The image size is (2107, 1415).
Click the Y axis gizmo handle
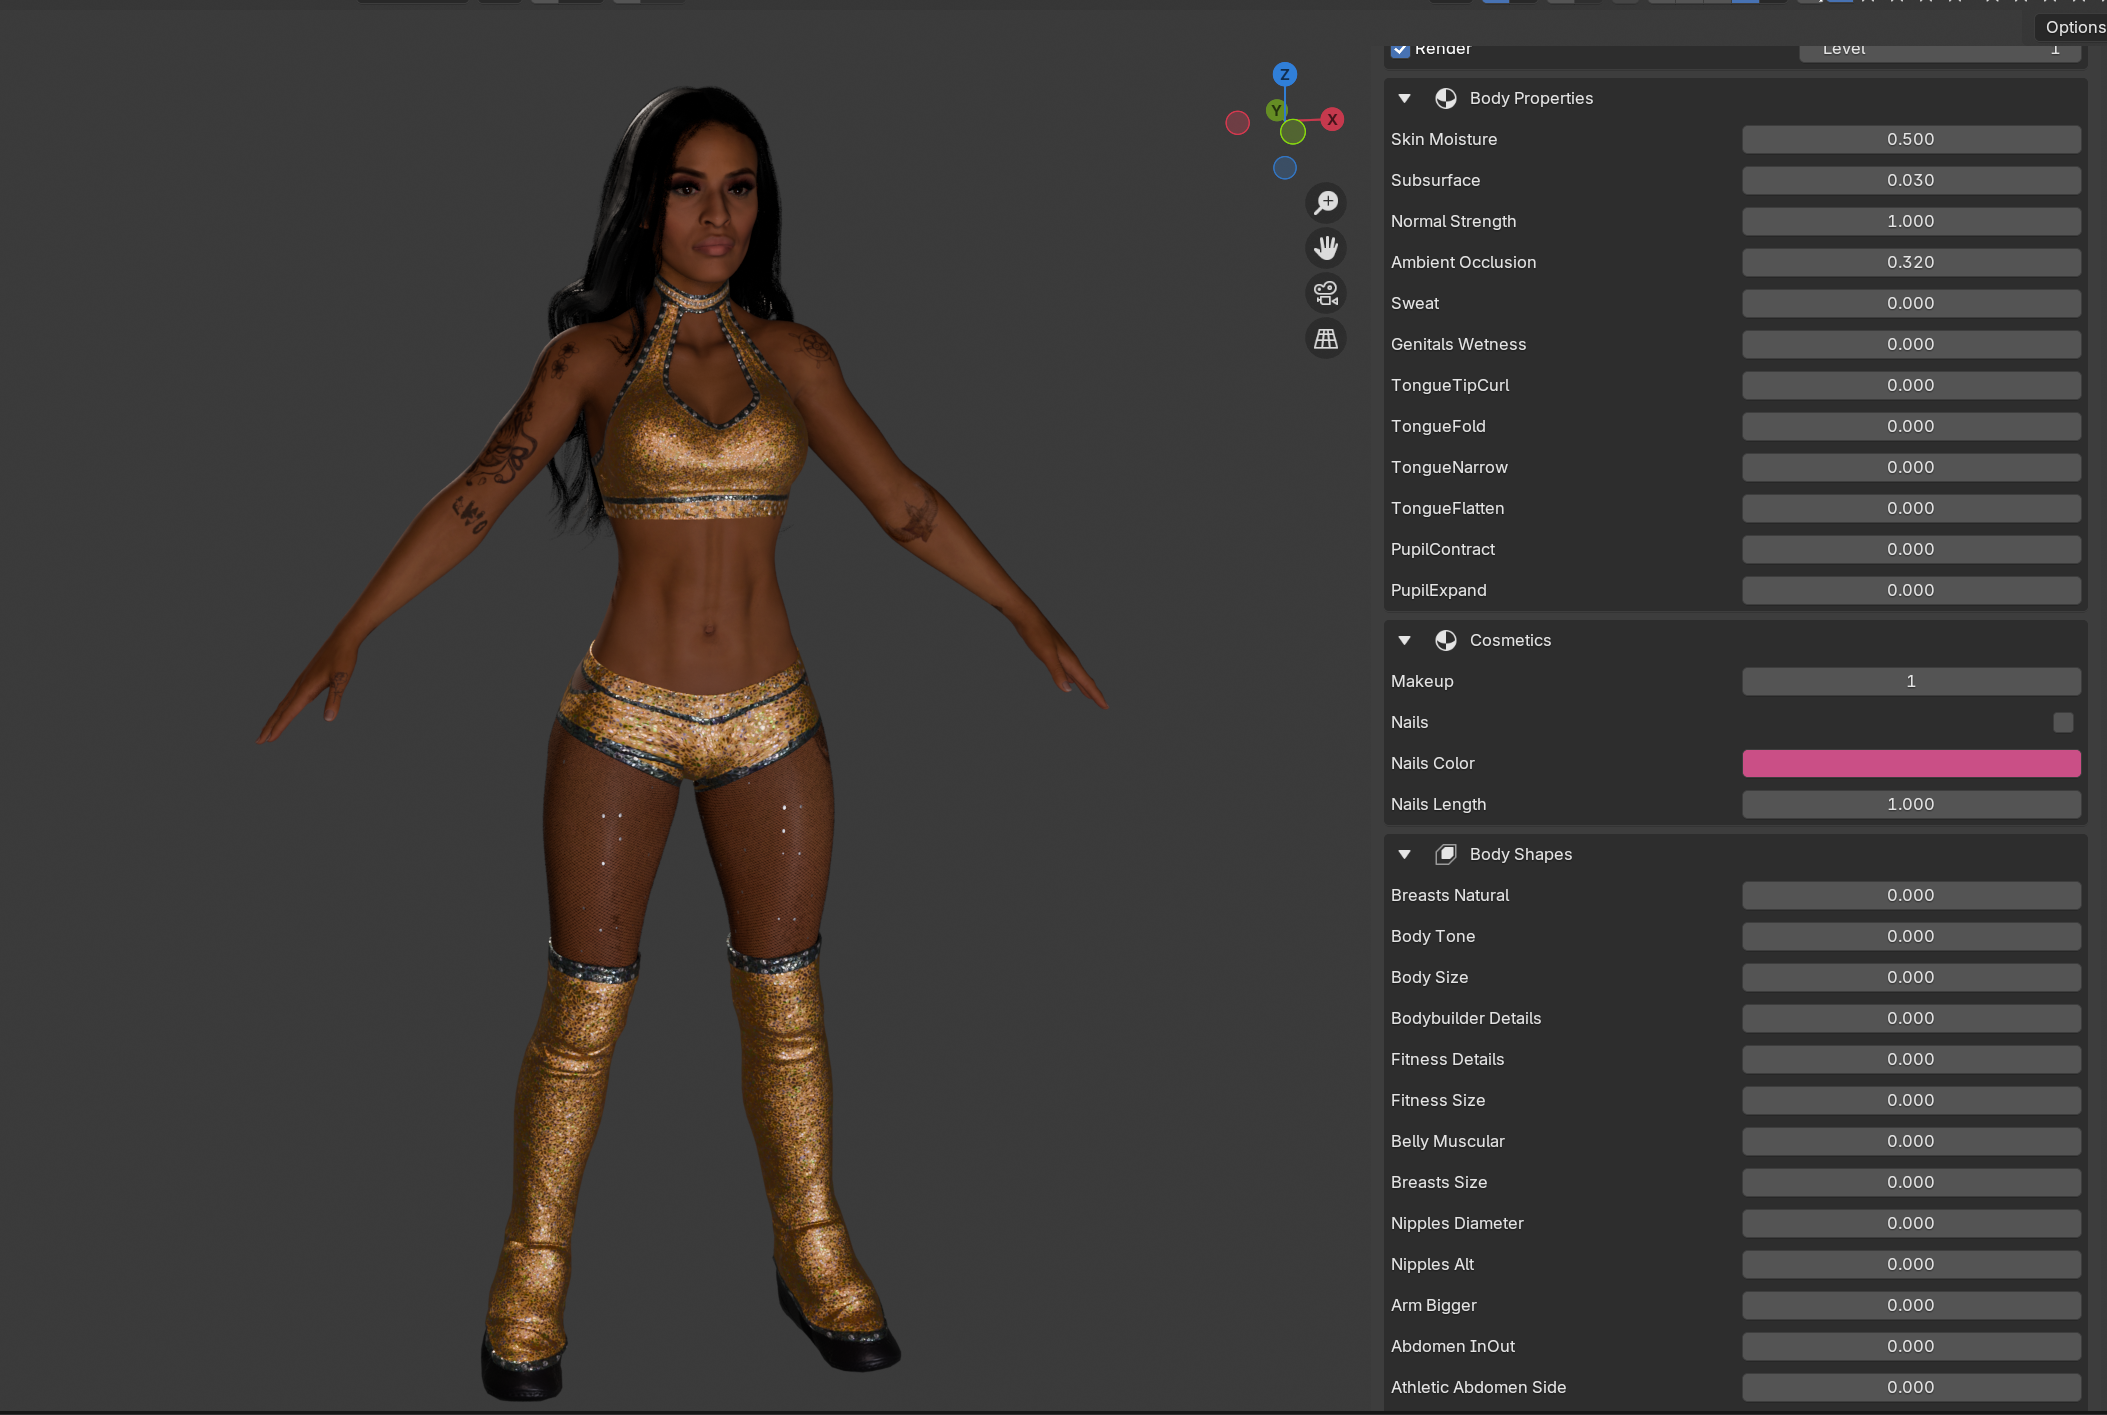[x=1276, y=110]
